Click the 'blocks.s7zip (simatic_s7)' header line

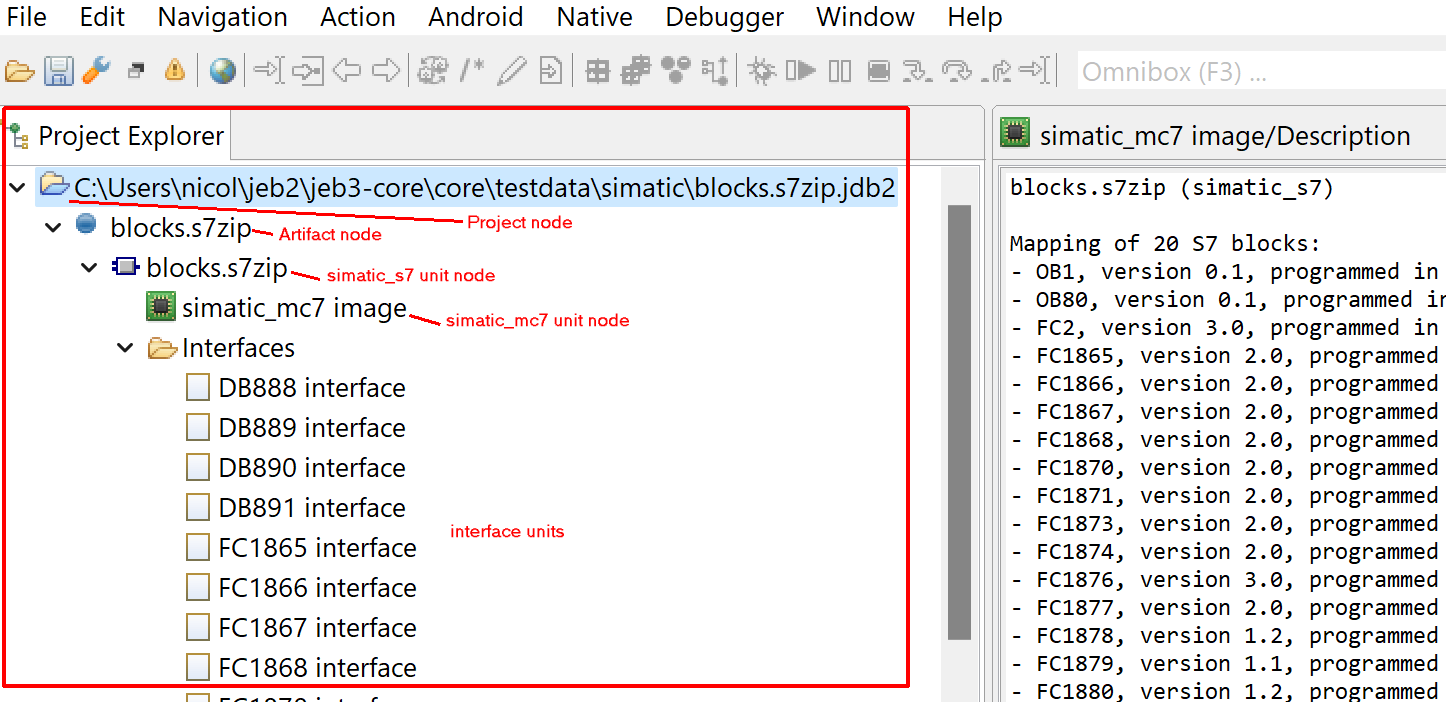[1172, 188]
